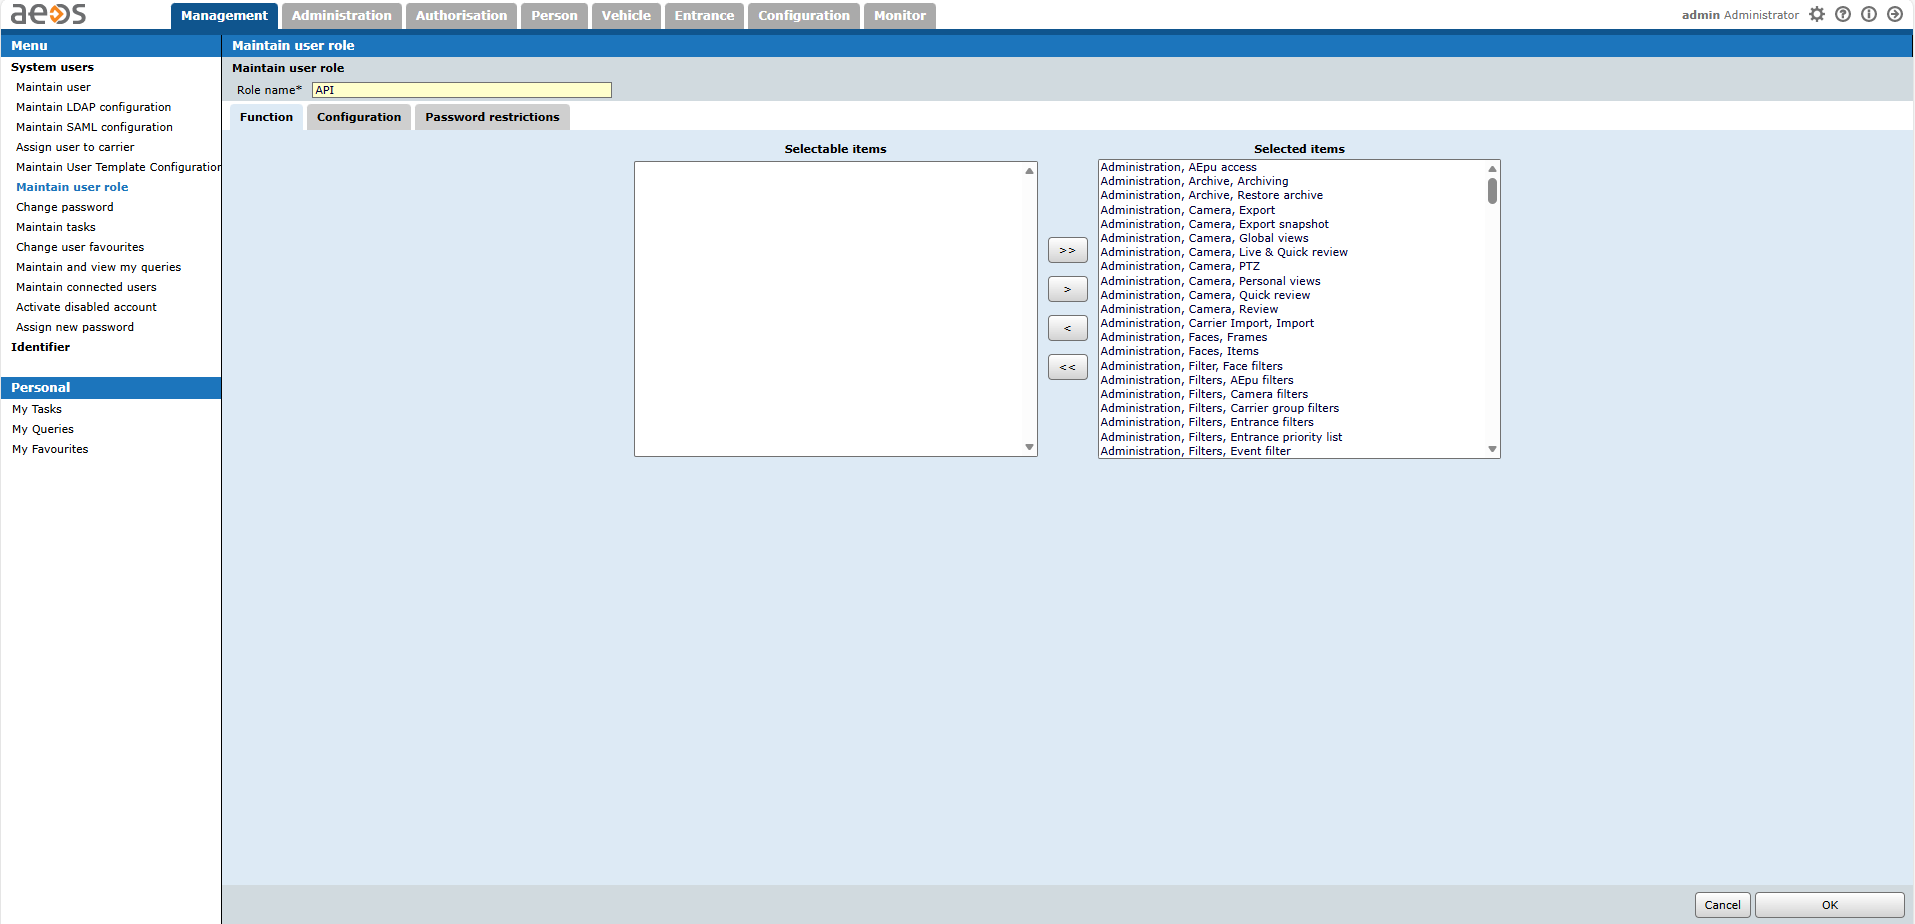Open Maintain LDAP configuration
This screenshot has width=1915, height=924.
click(x=93, y=107)
